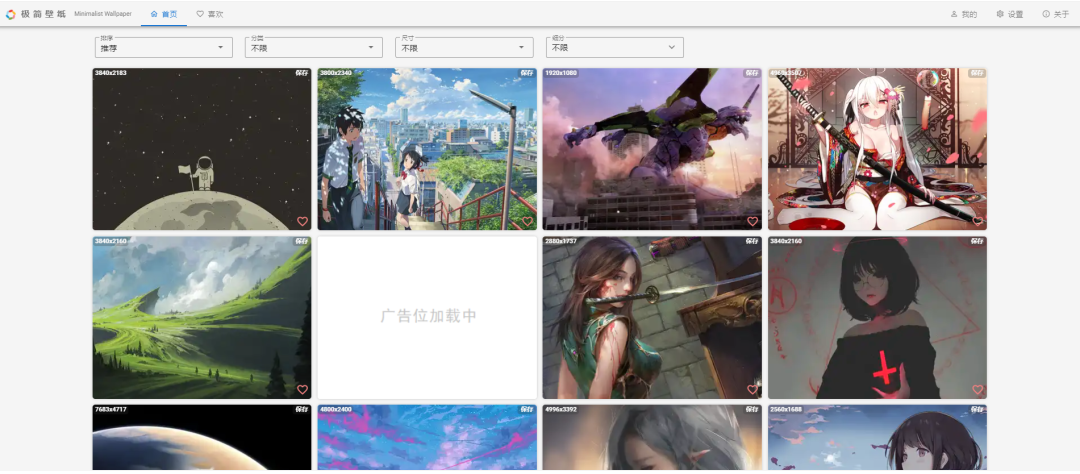Open the anime couple on stairs thumbnail
The image size is (1080, 474).
[427, 149]
